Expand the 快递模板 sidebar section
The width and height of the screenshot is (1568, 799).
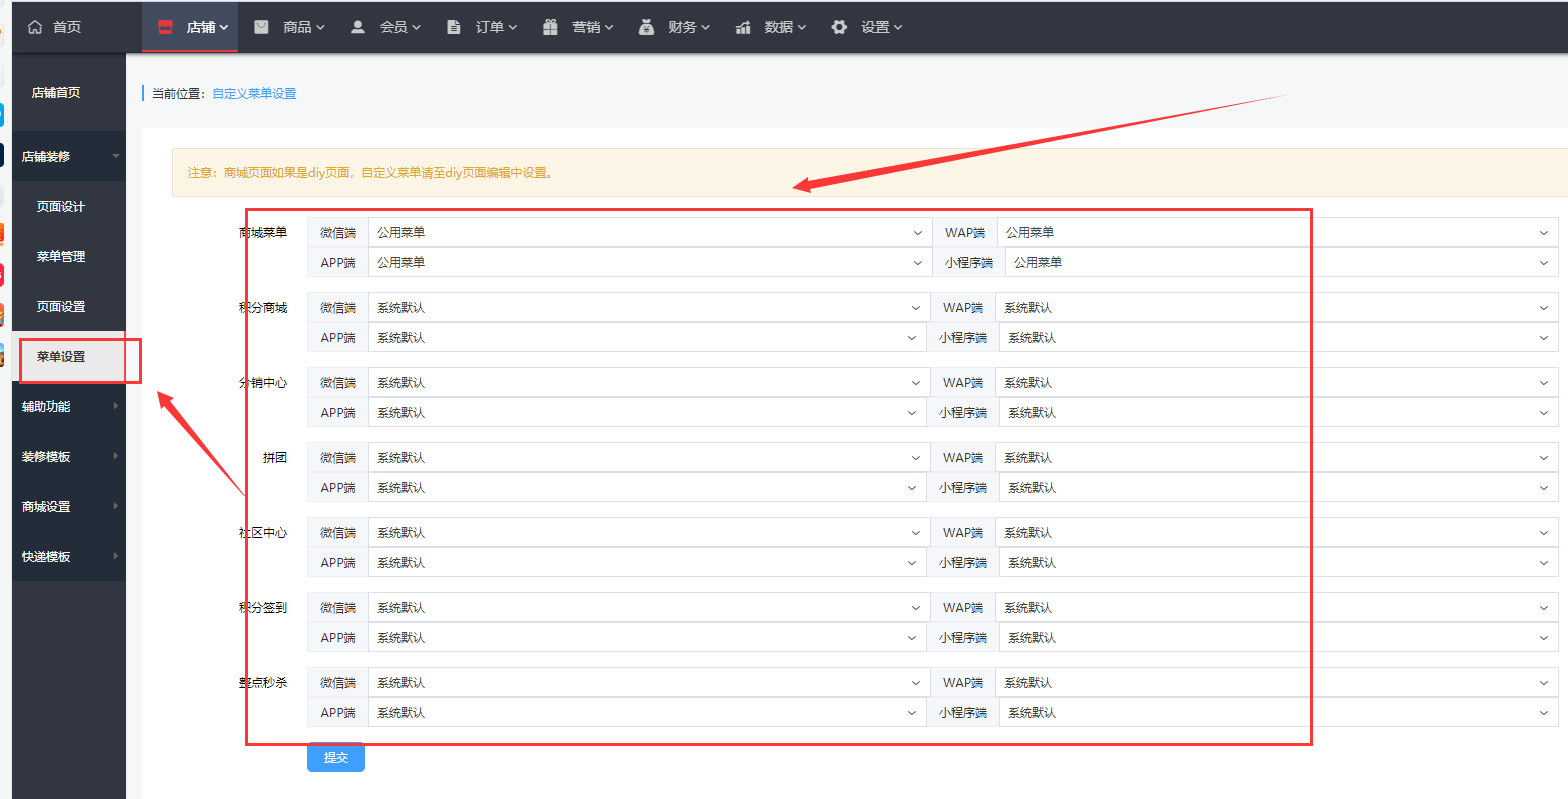click(x=69, y=556)
